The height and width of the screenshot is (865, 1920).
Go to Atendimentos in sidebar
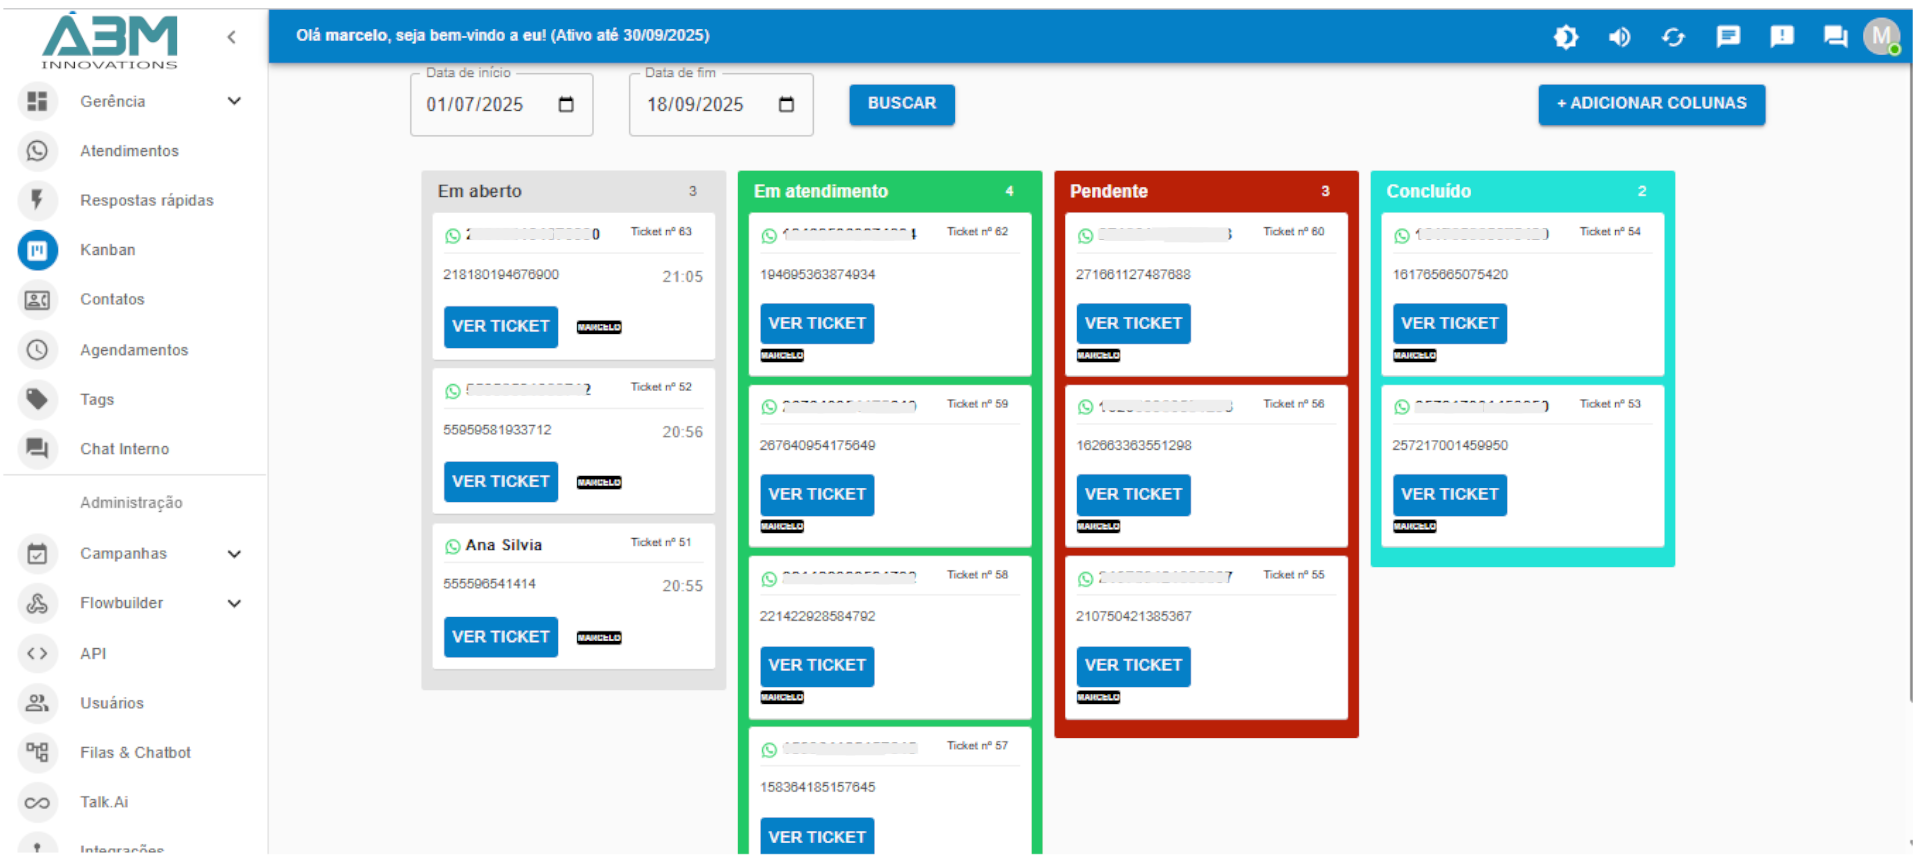[129, 151]
